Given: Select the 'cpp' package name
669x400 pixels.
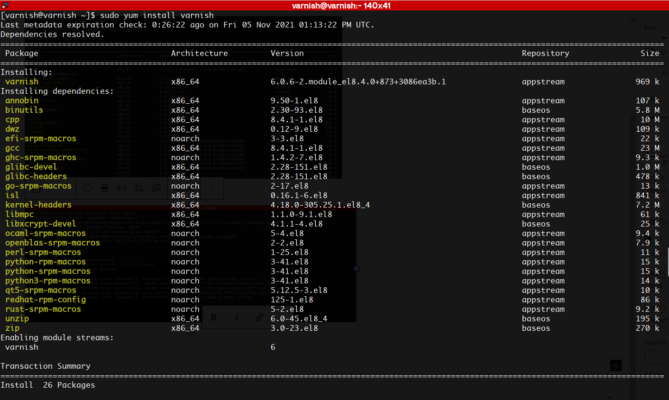Looking at the screenshot, I should coord(12,119).
